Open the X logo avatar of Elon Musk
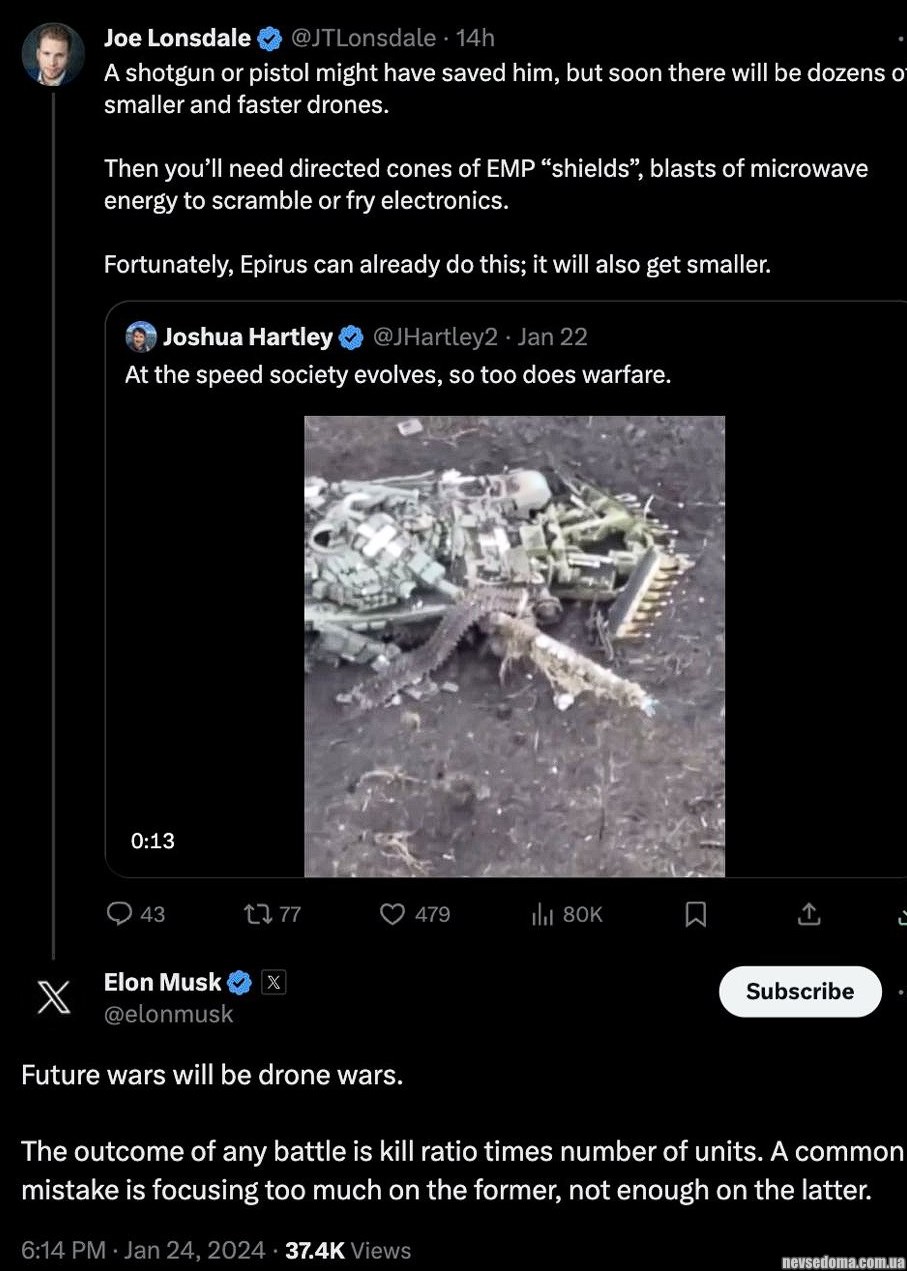Image resolution: width=907 pixels, height=1271 pixels. coord(53,997)
